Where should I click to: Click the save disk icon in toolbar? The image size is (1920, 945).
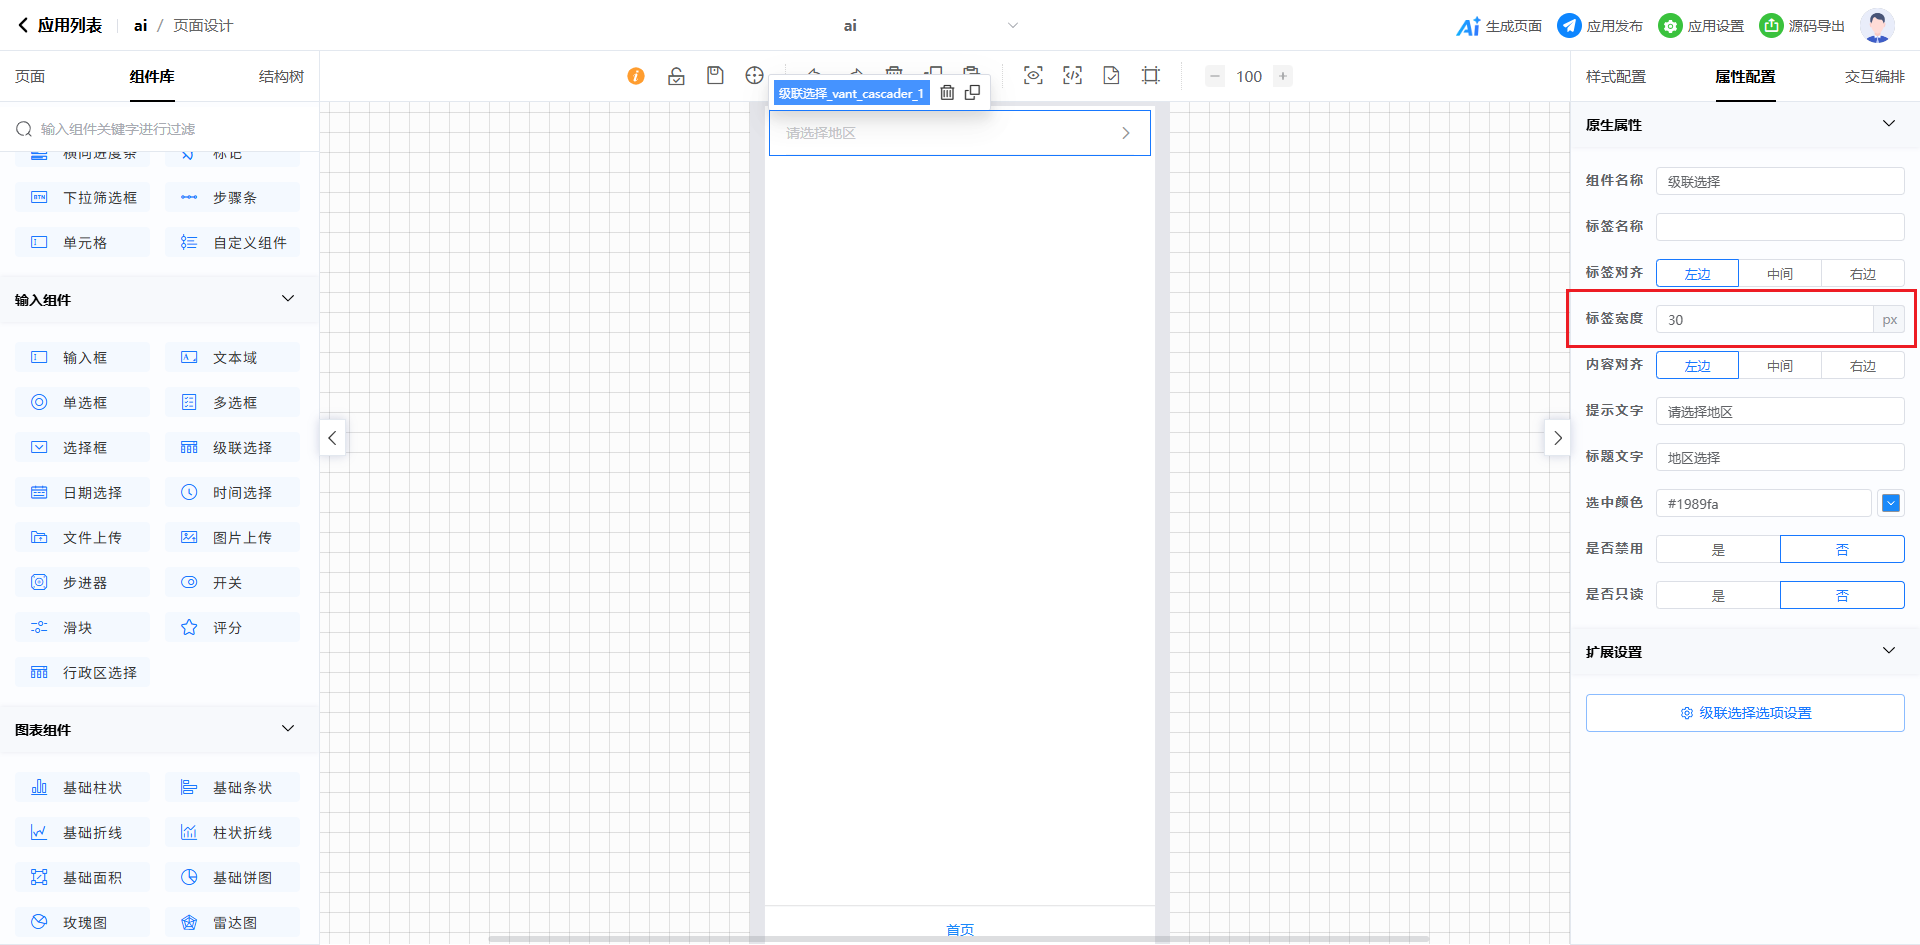715,76
